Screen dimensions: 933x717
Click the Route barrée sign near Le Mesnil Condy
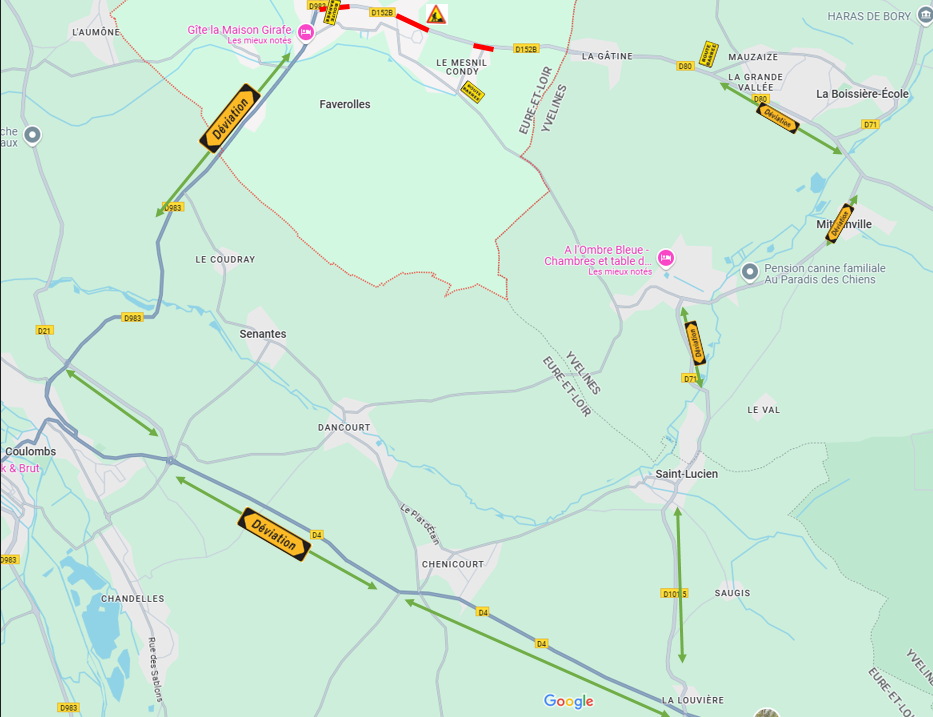(x=473, y=92)
